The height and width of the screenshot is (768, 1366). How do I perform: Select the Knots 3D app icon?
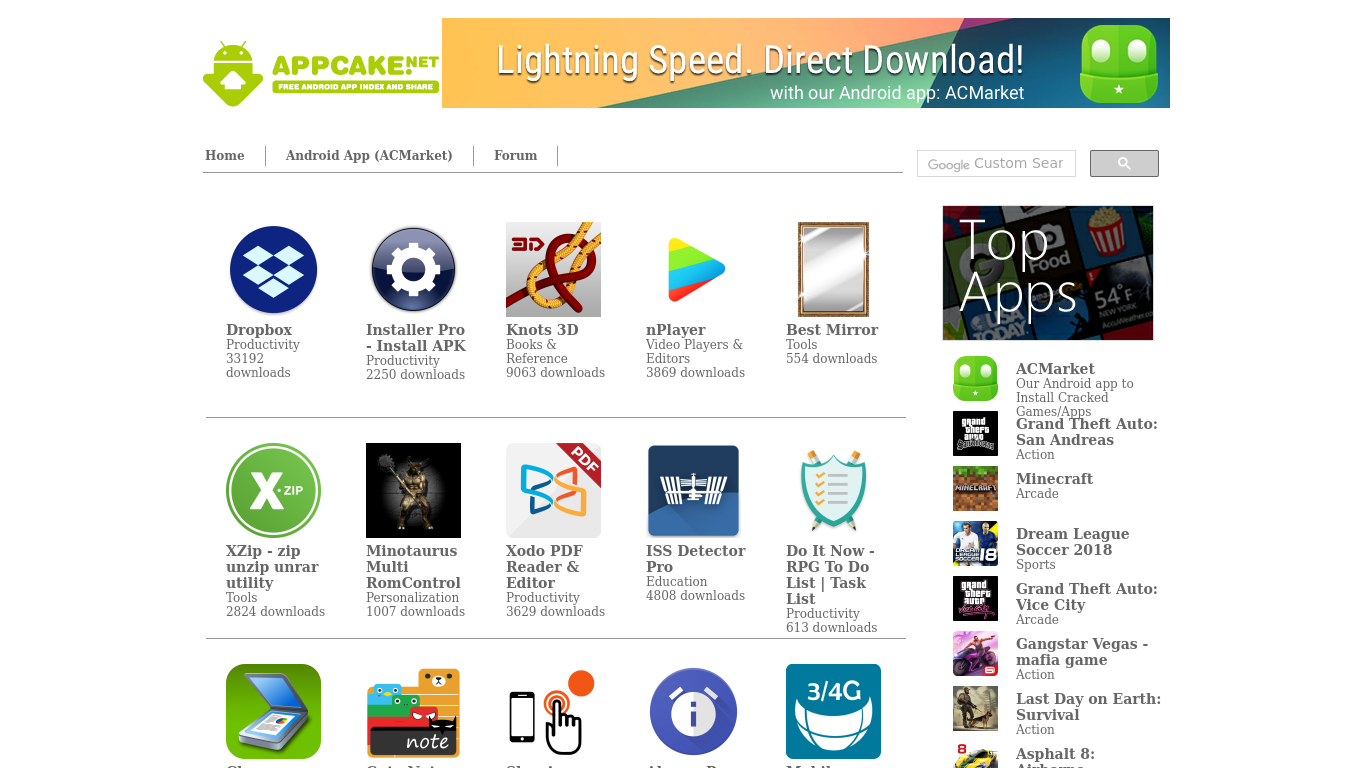point(553,269)
